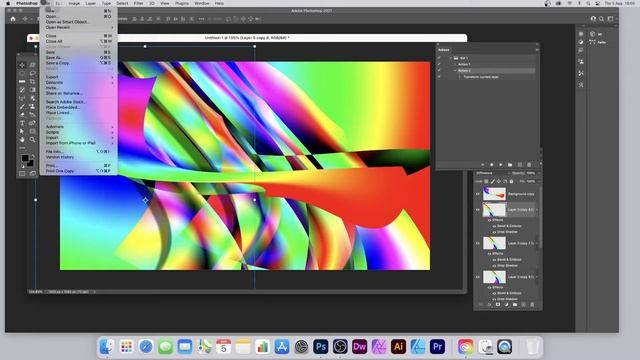
Task: Click the search icon in Photoshop's top right
Action: coord(601,19)
